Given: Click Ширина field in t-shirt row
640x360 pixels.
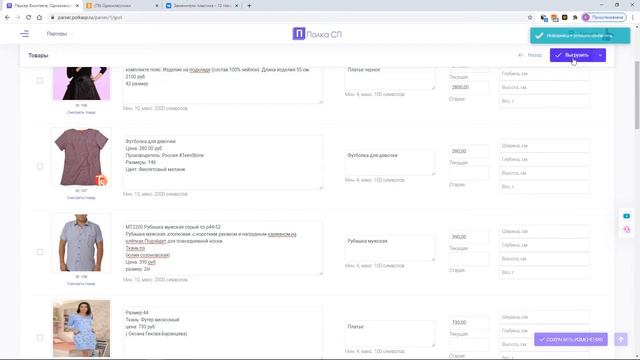Looking at the screenshot, I should tap(544, 146).
